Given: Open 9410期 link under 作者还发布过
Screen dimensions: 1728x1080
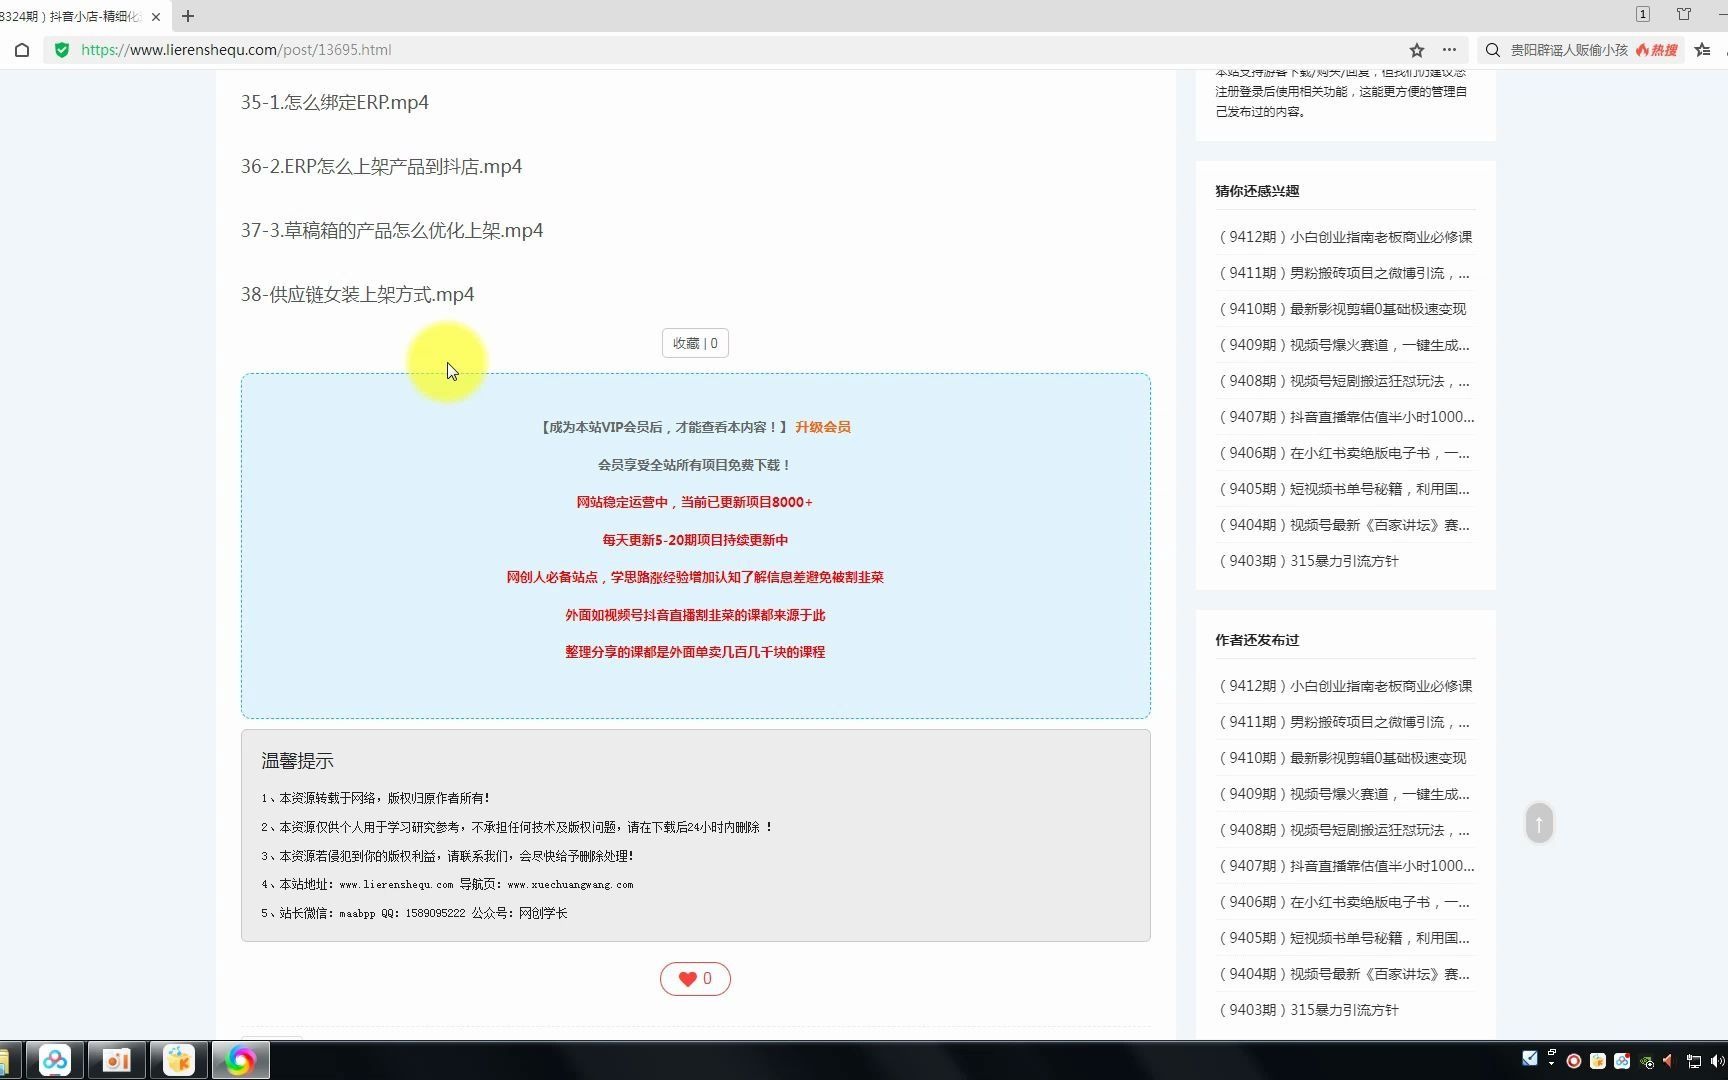Looking at the screenshot, I should click(1341, 758).
